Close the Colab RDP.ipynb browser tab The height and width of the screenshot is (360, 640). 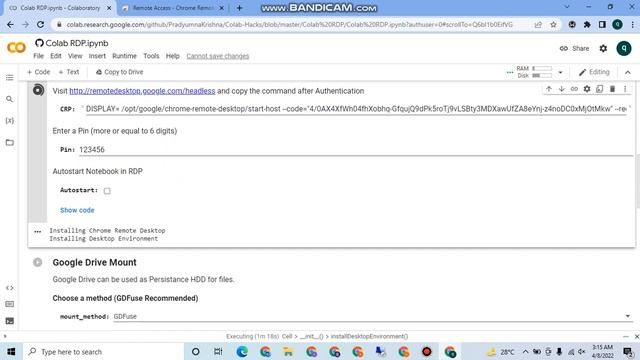(x=109, y=8)
